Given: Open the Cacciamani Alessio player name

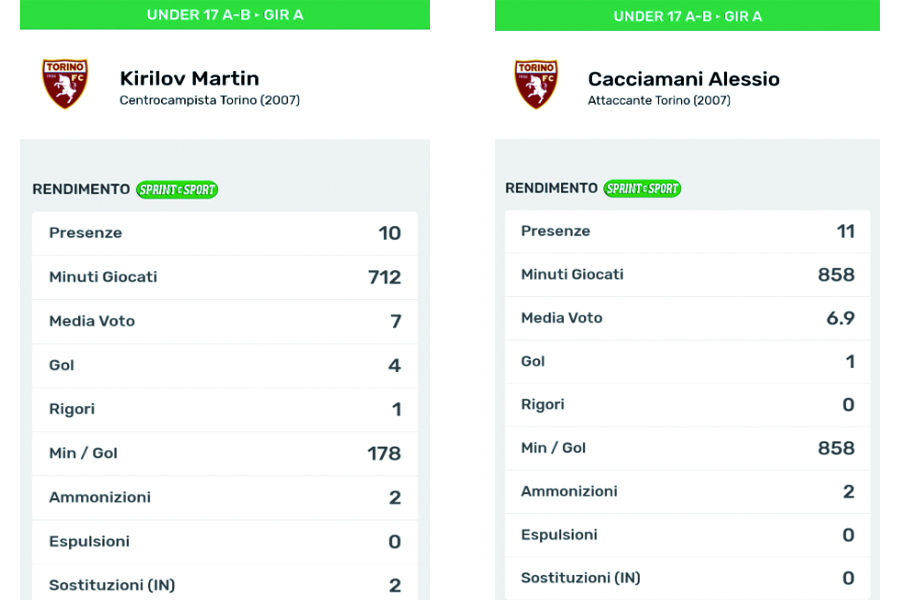Looking at the screenshot, I should pyautogui.click(x=683, y=79).
